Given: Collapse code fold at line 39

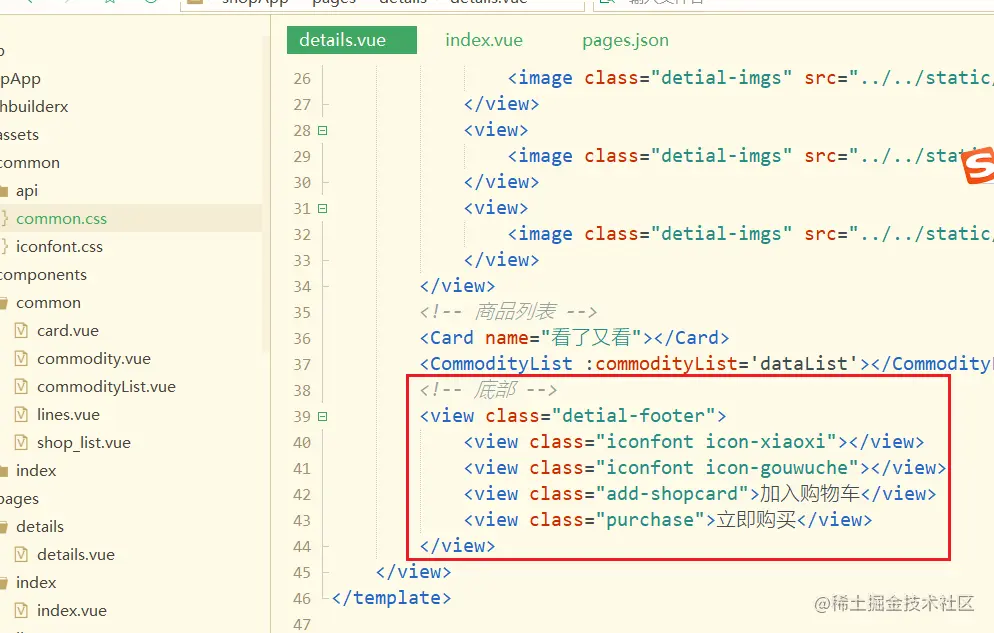Looking at the screenshot, I should tap(323, 416).
